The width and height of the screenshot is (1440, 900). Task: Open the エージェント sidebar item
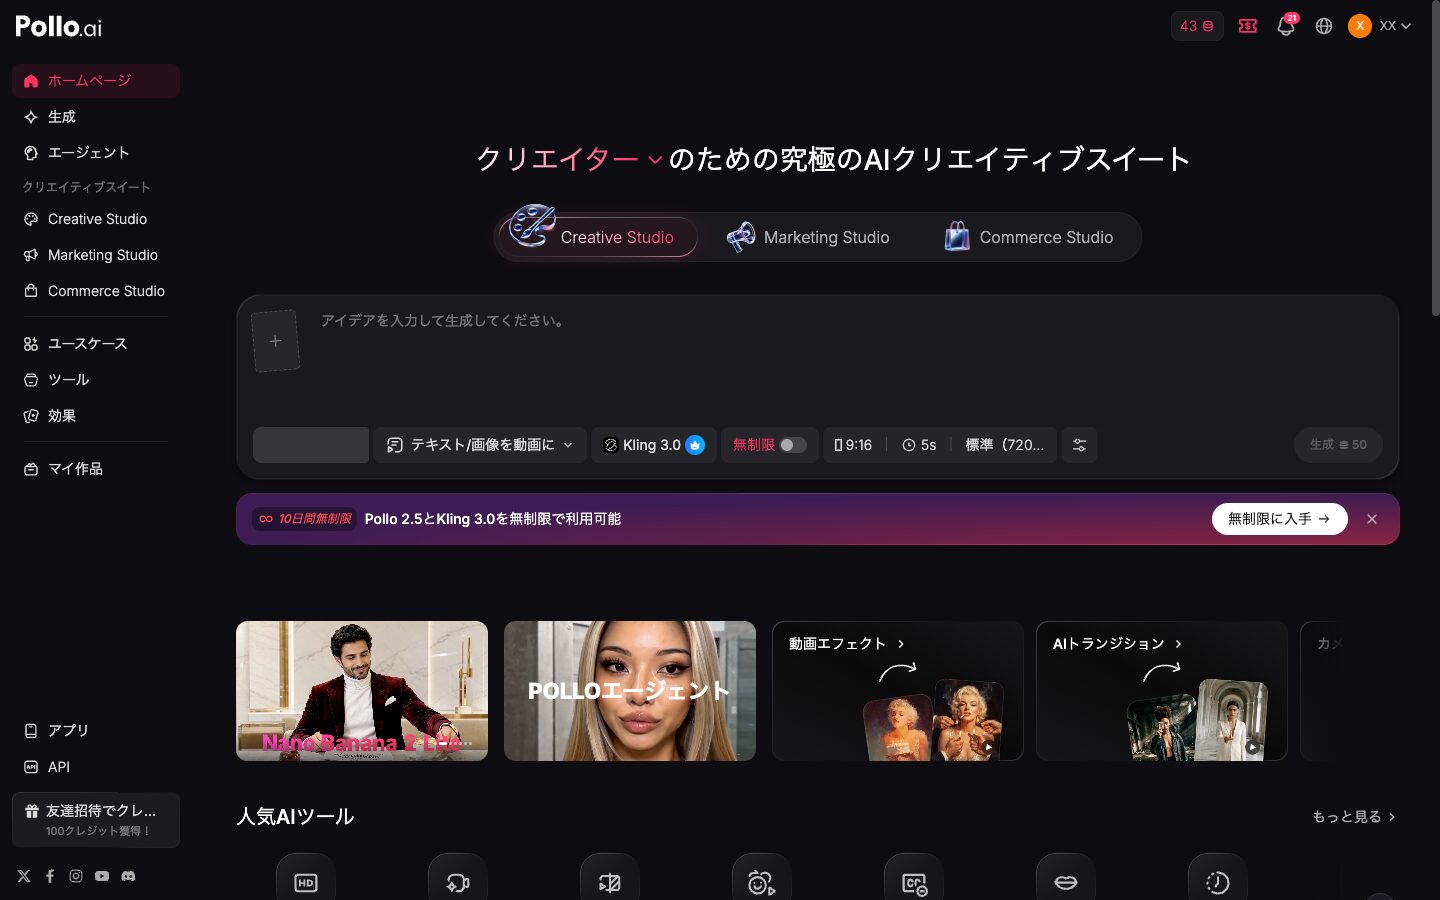[x=96, y=153]
